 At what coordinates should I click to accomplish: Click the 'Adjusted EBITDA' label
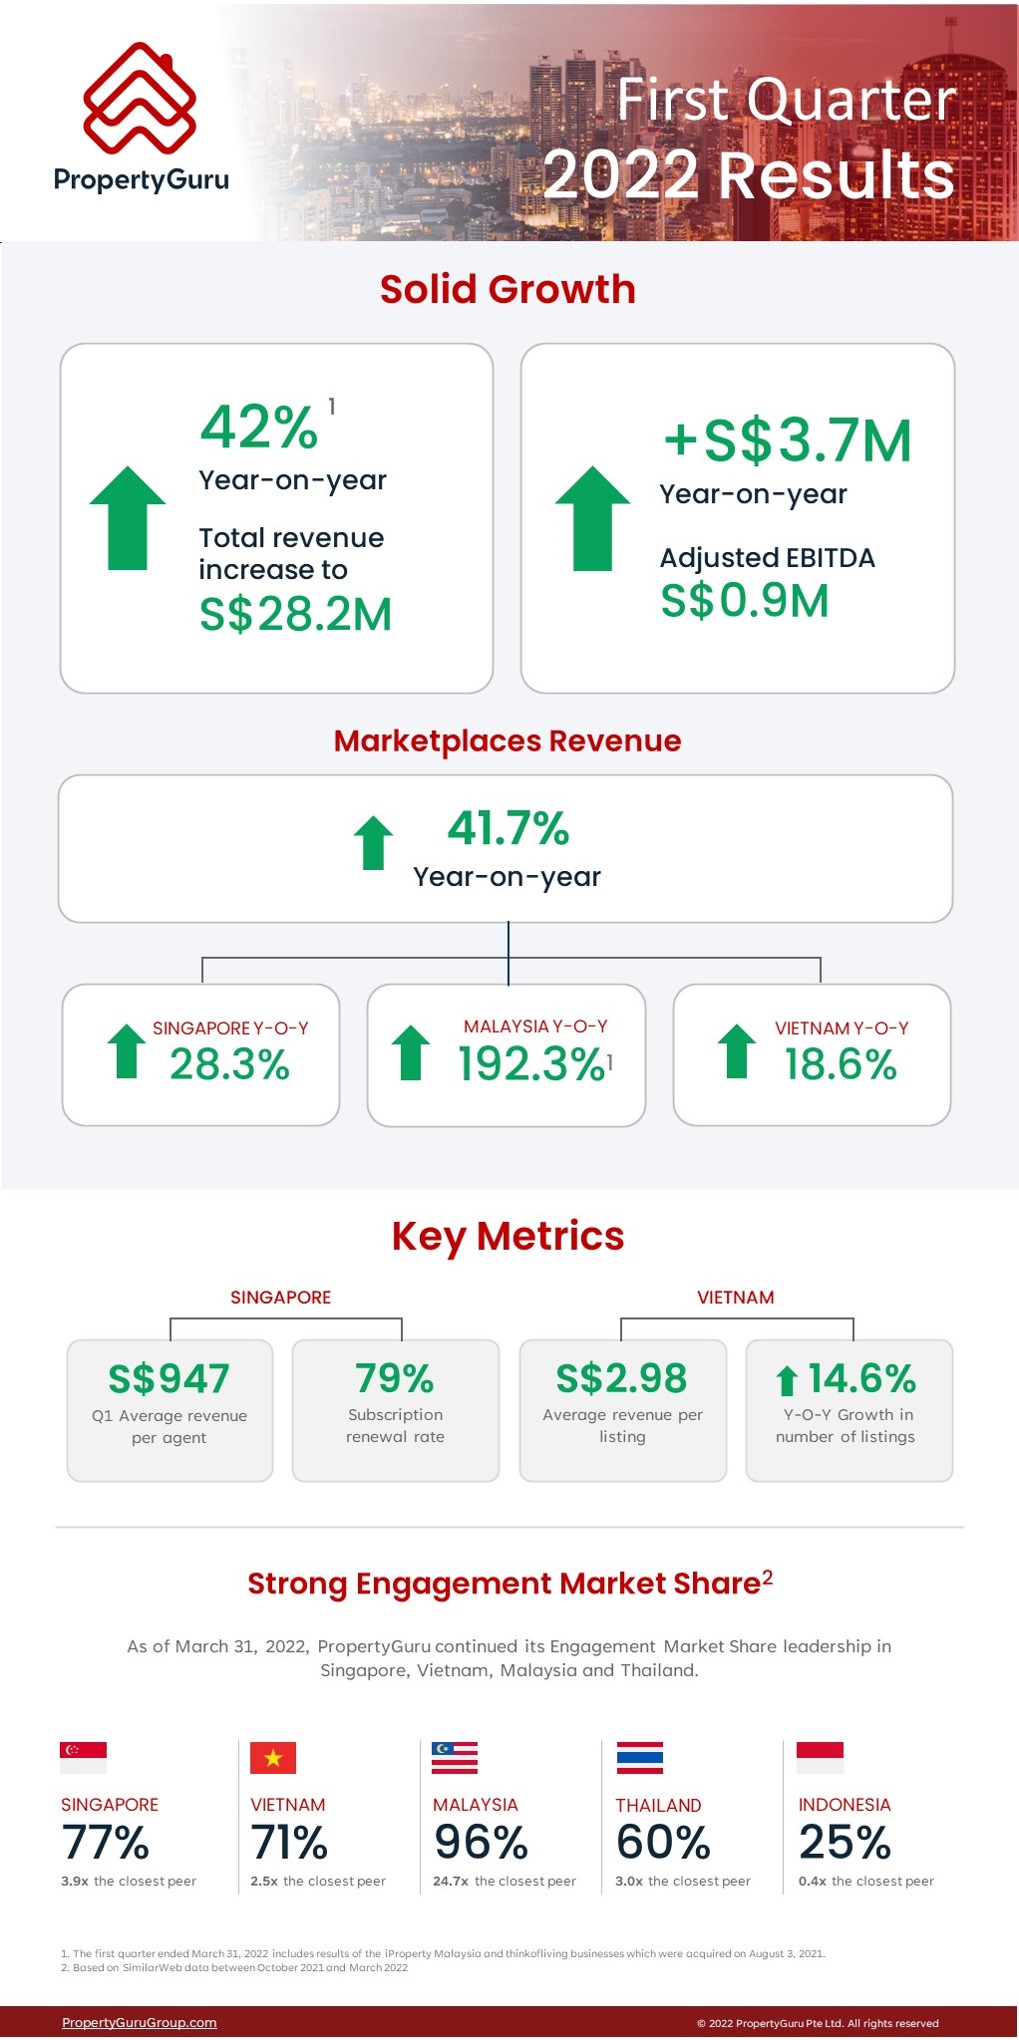[767, 558]
